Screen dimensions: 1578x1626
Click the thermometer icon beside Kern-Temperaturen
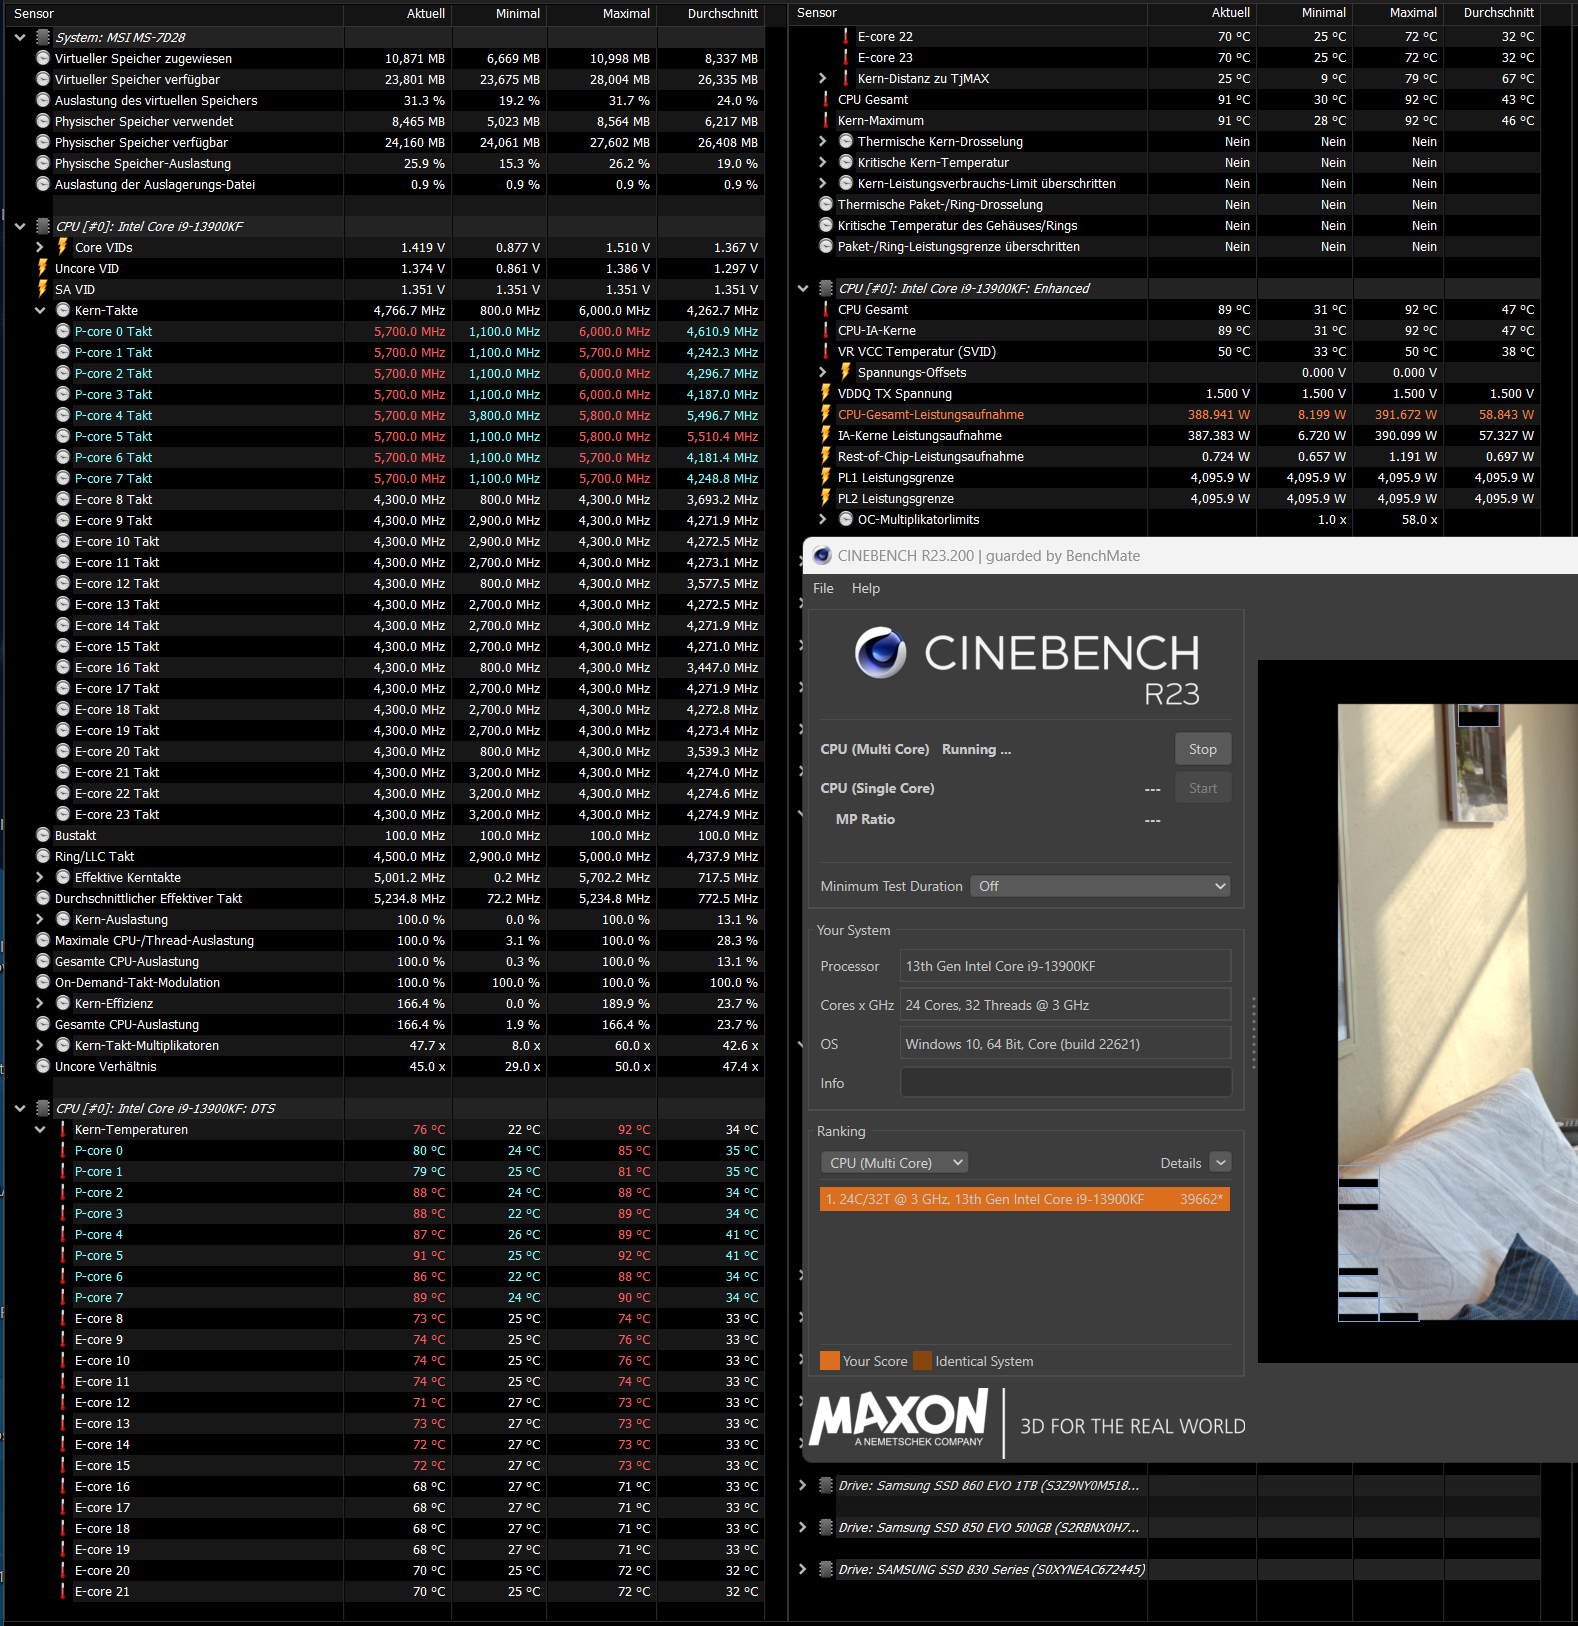pyautogui.click(x=63, y=1129)
